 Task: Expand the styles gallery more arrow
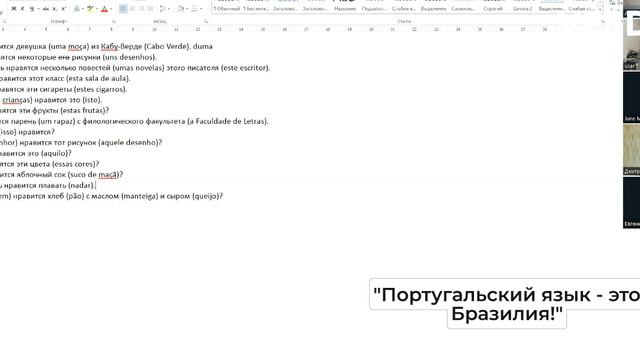point(601,10)
